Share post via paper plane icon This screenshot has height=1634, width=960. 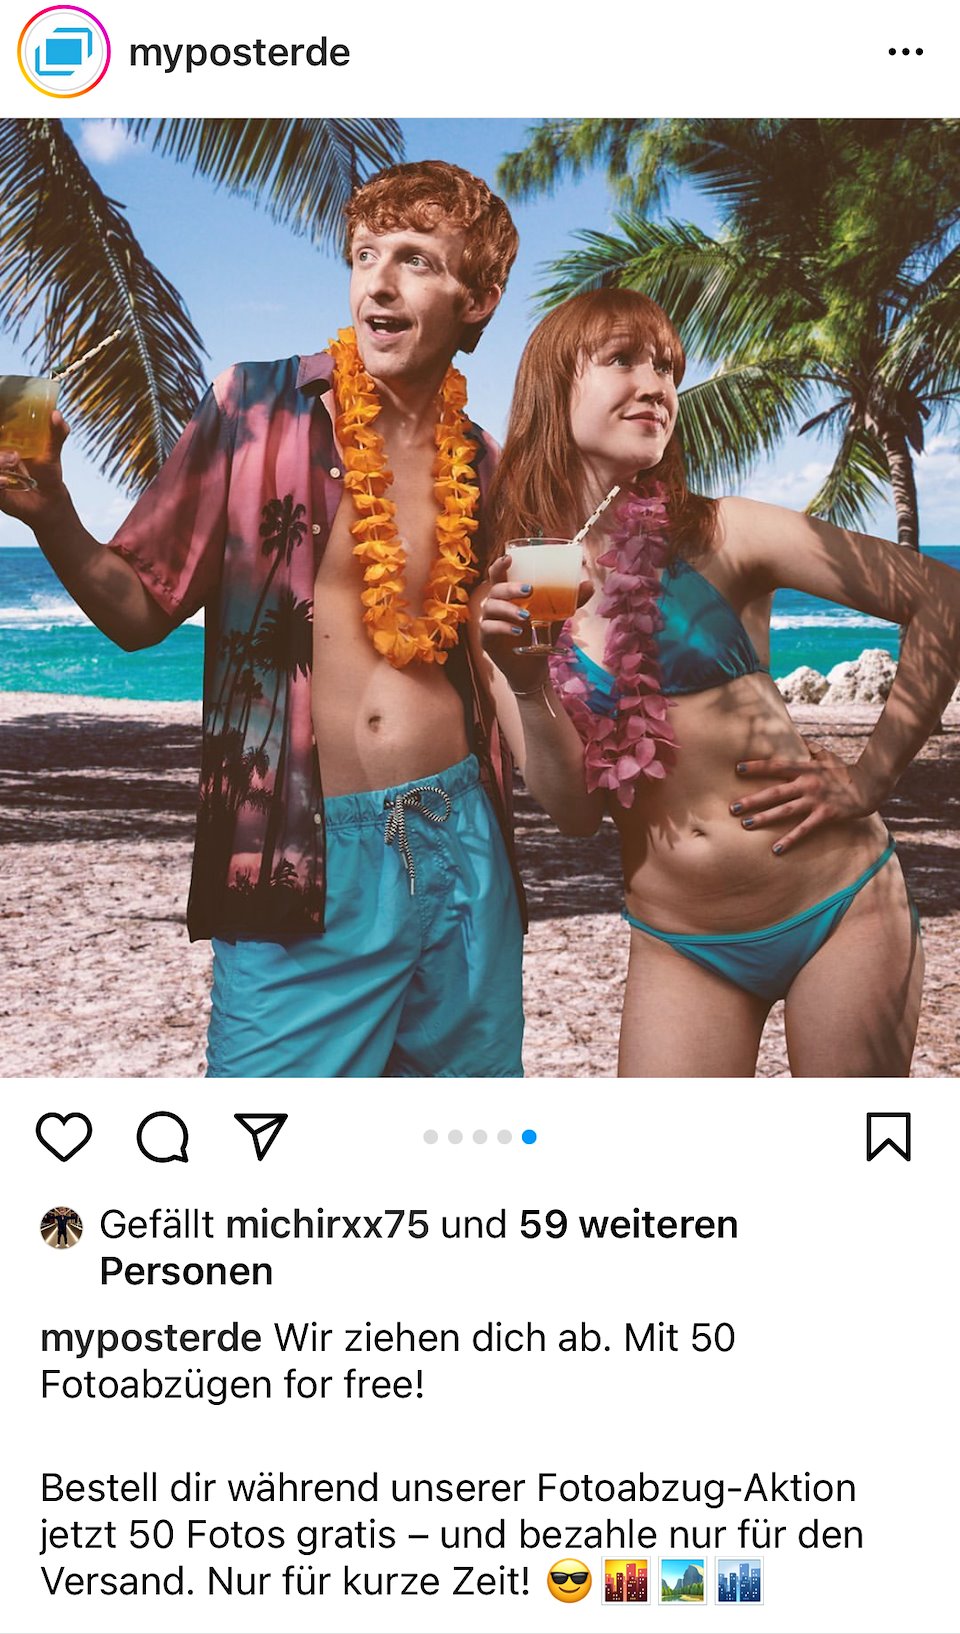point(261,1136)
